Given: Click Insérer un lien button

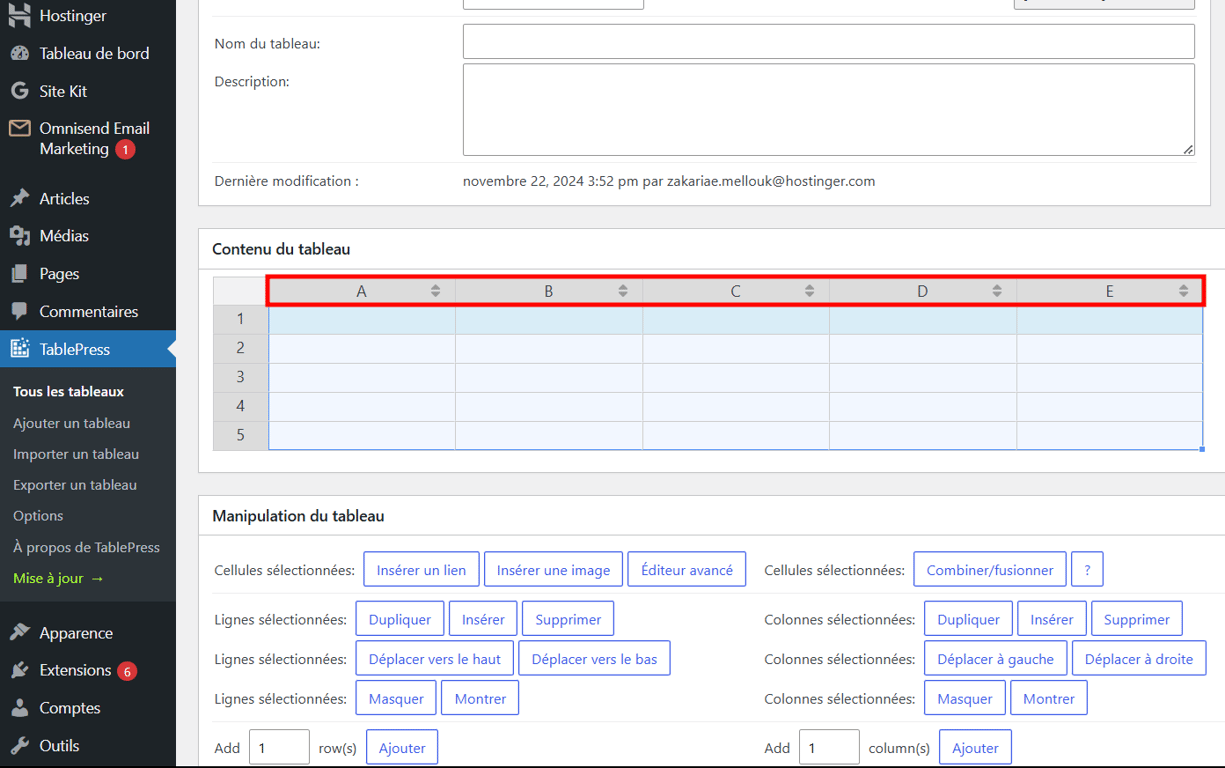Looking at the screenshot, I should click(x=421, y=569).
